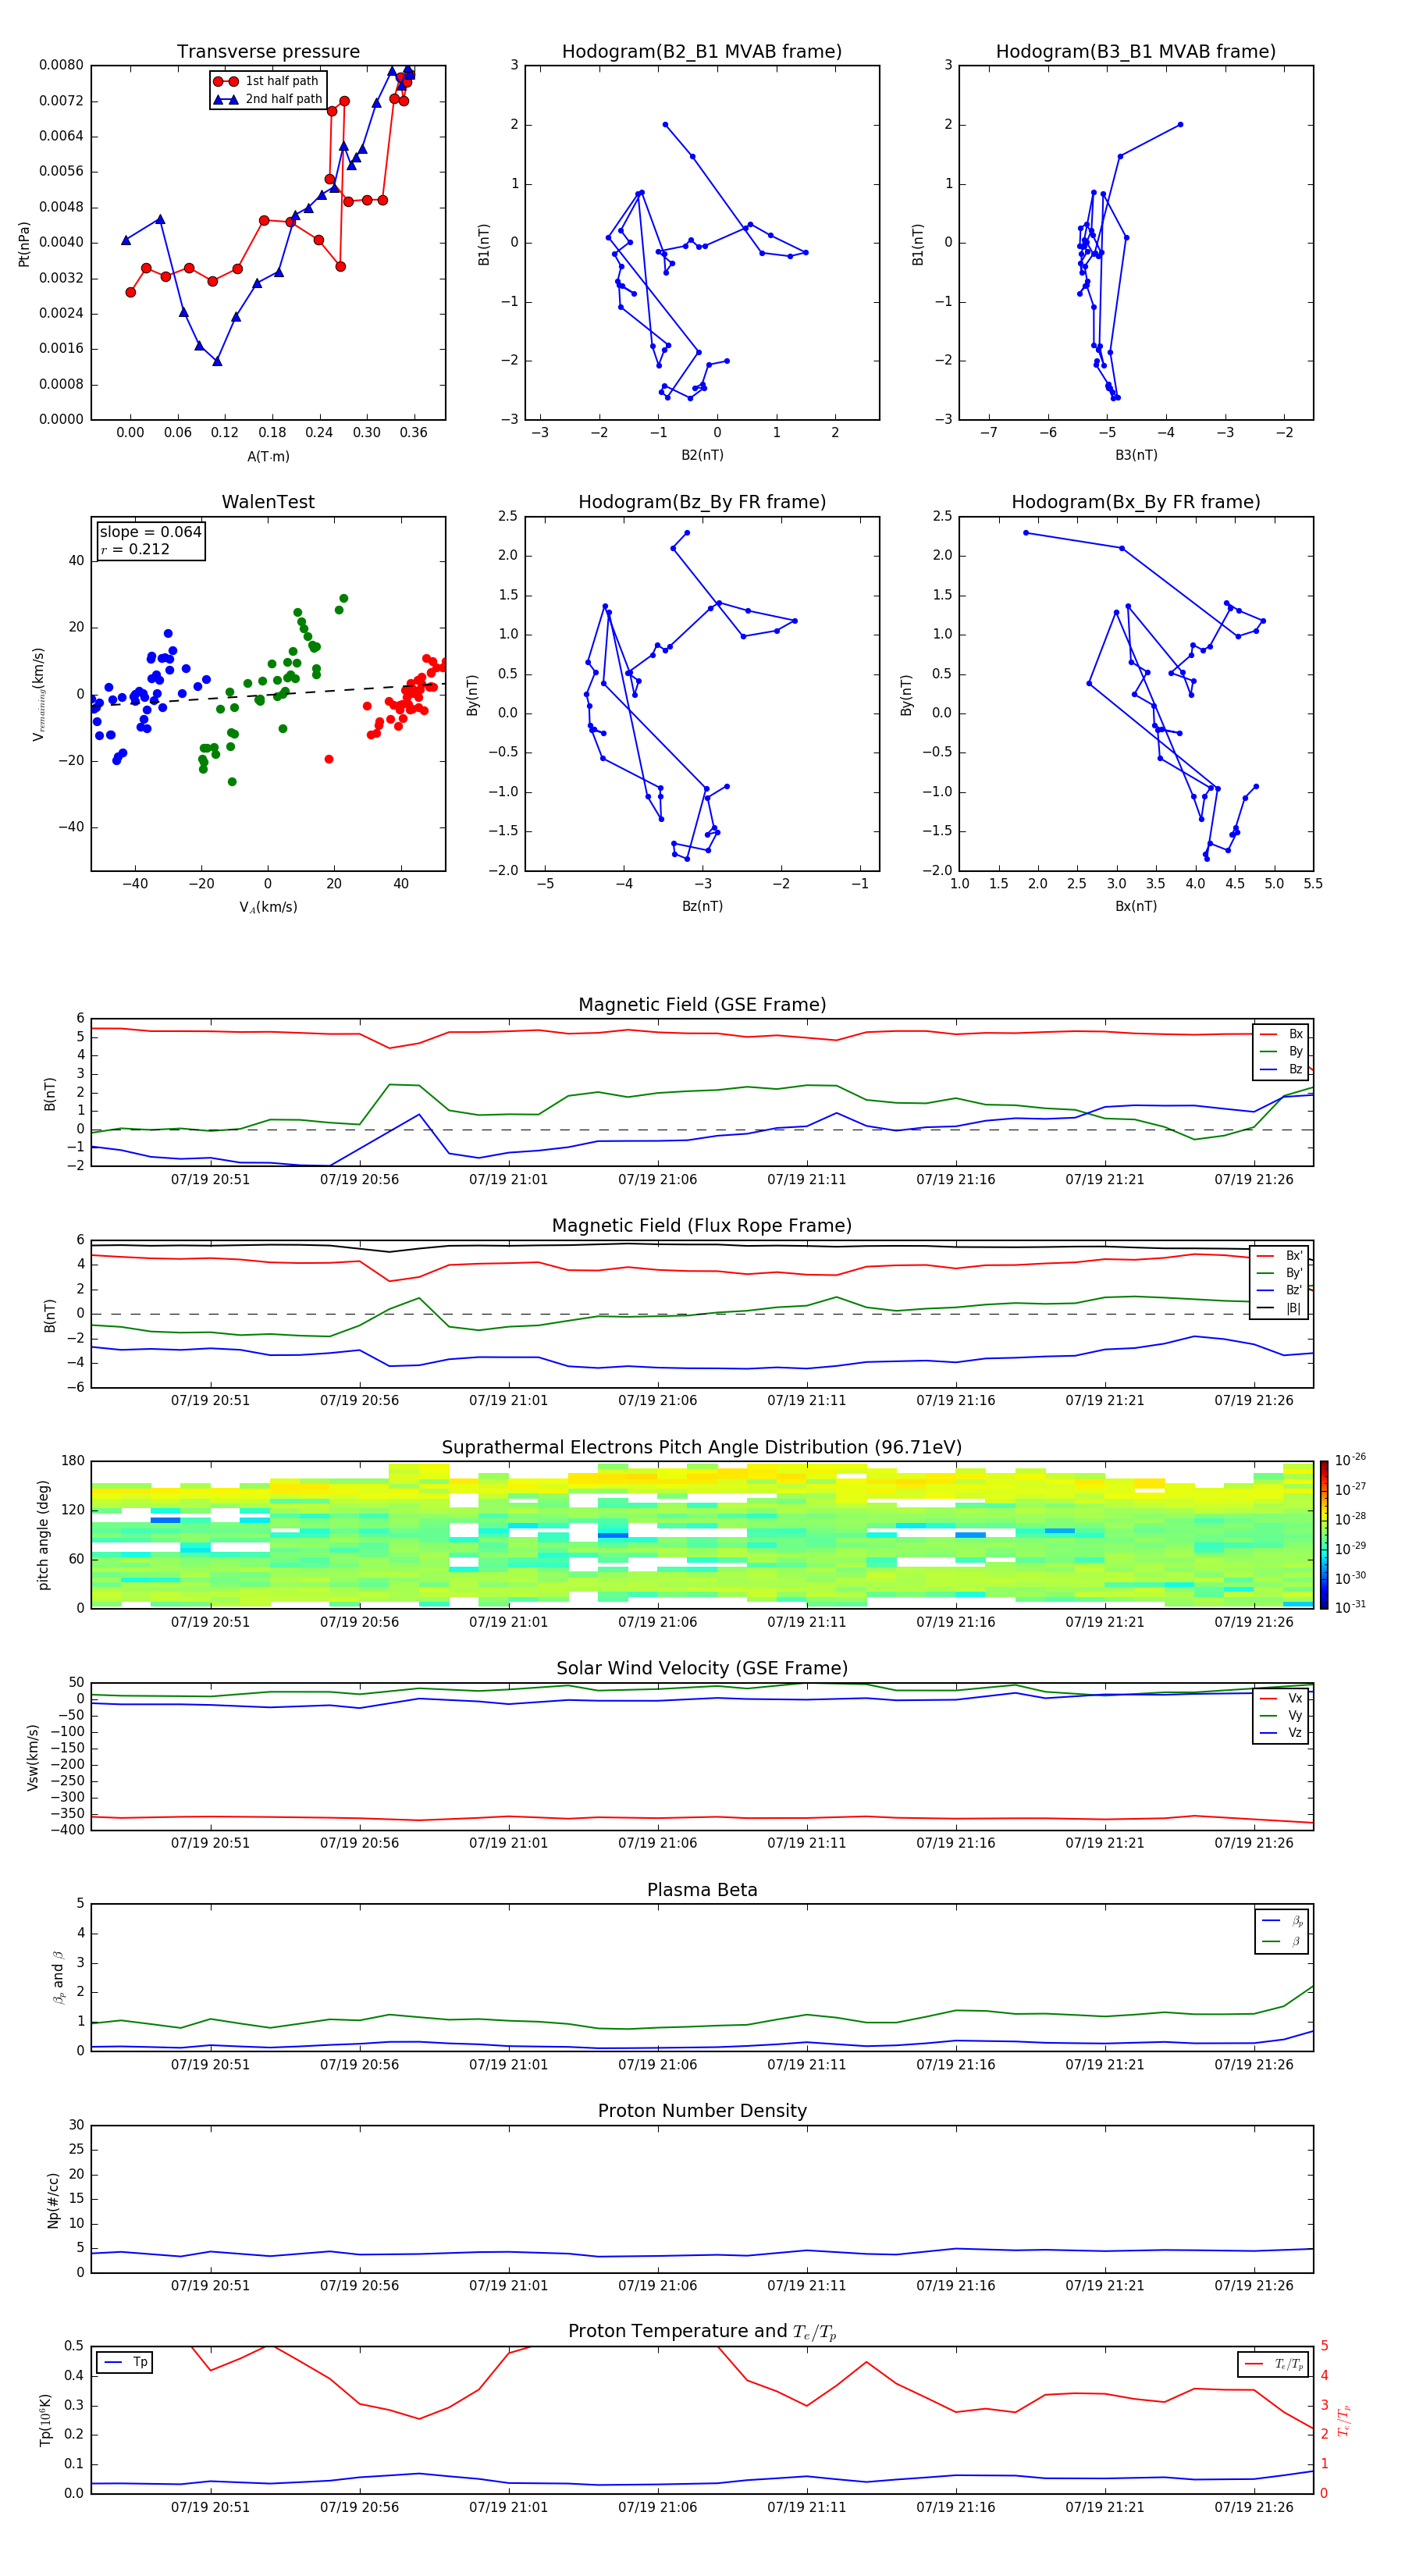Click the "Transverse pressure" plot title
This screenshot has height=2576, width=1405.
click(x=268, y=52)
